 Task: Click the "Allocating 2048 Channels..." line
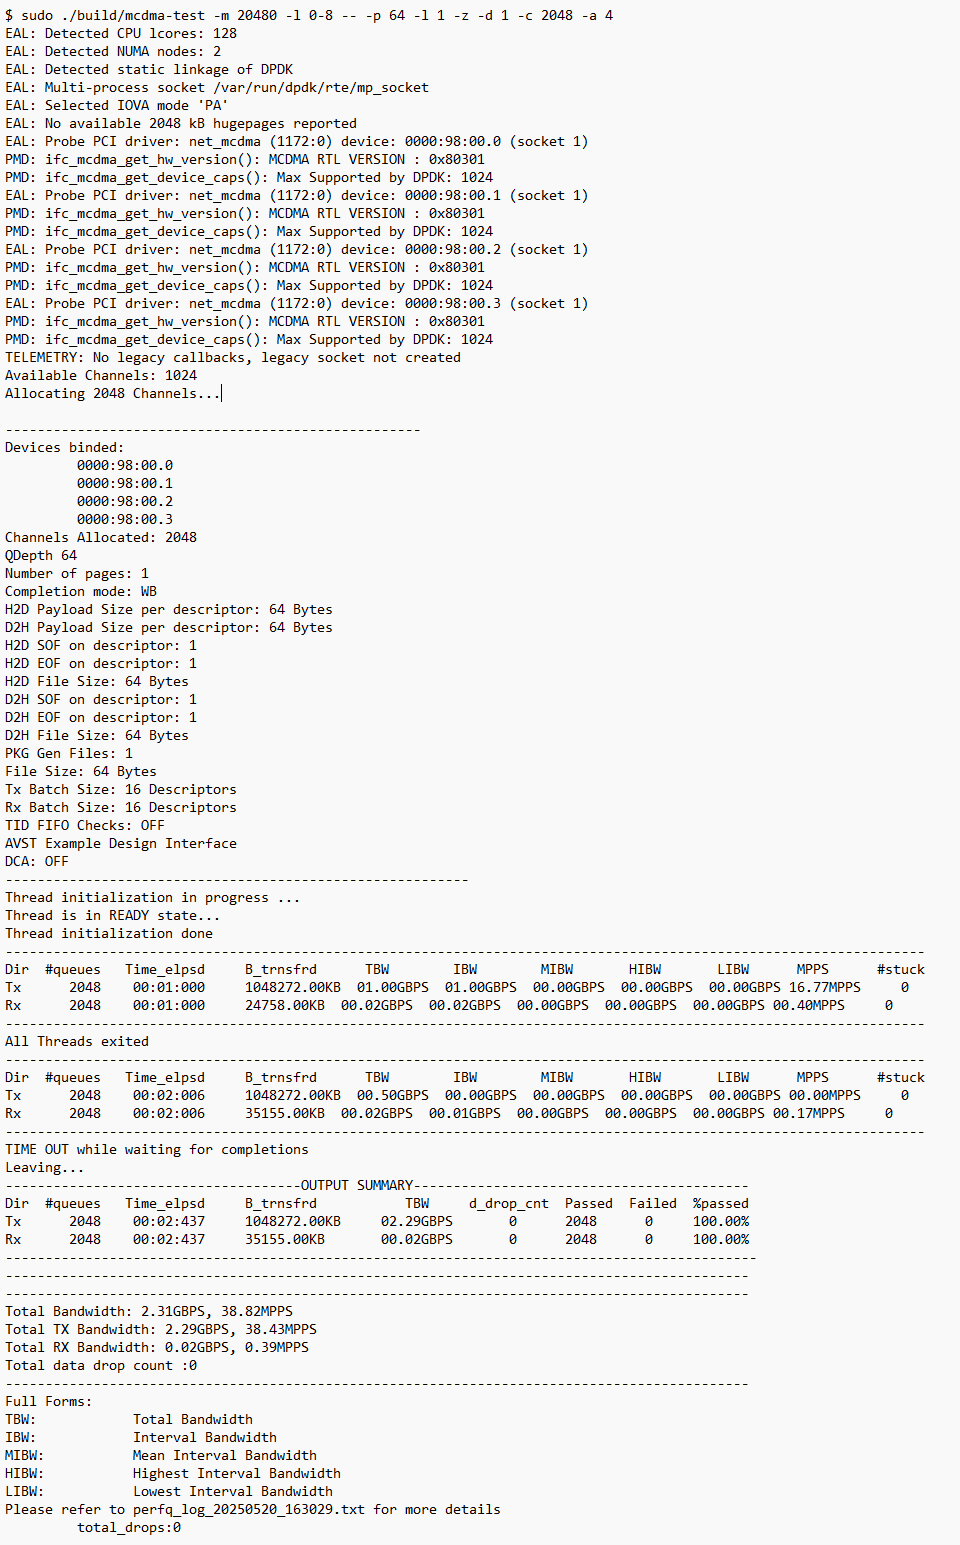point(112,393)
